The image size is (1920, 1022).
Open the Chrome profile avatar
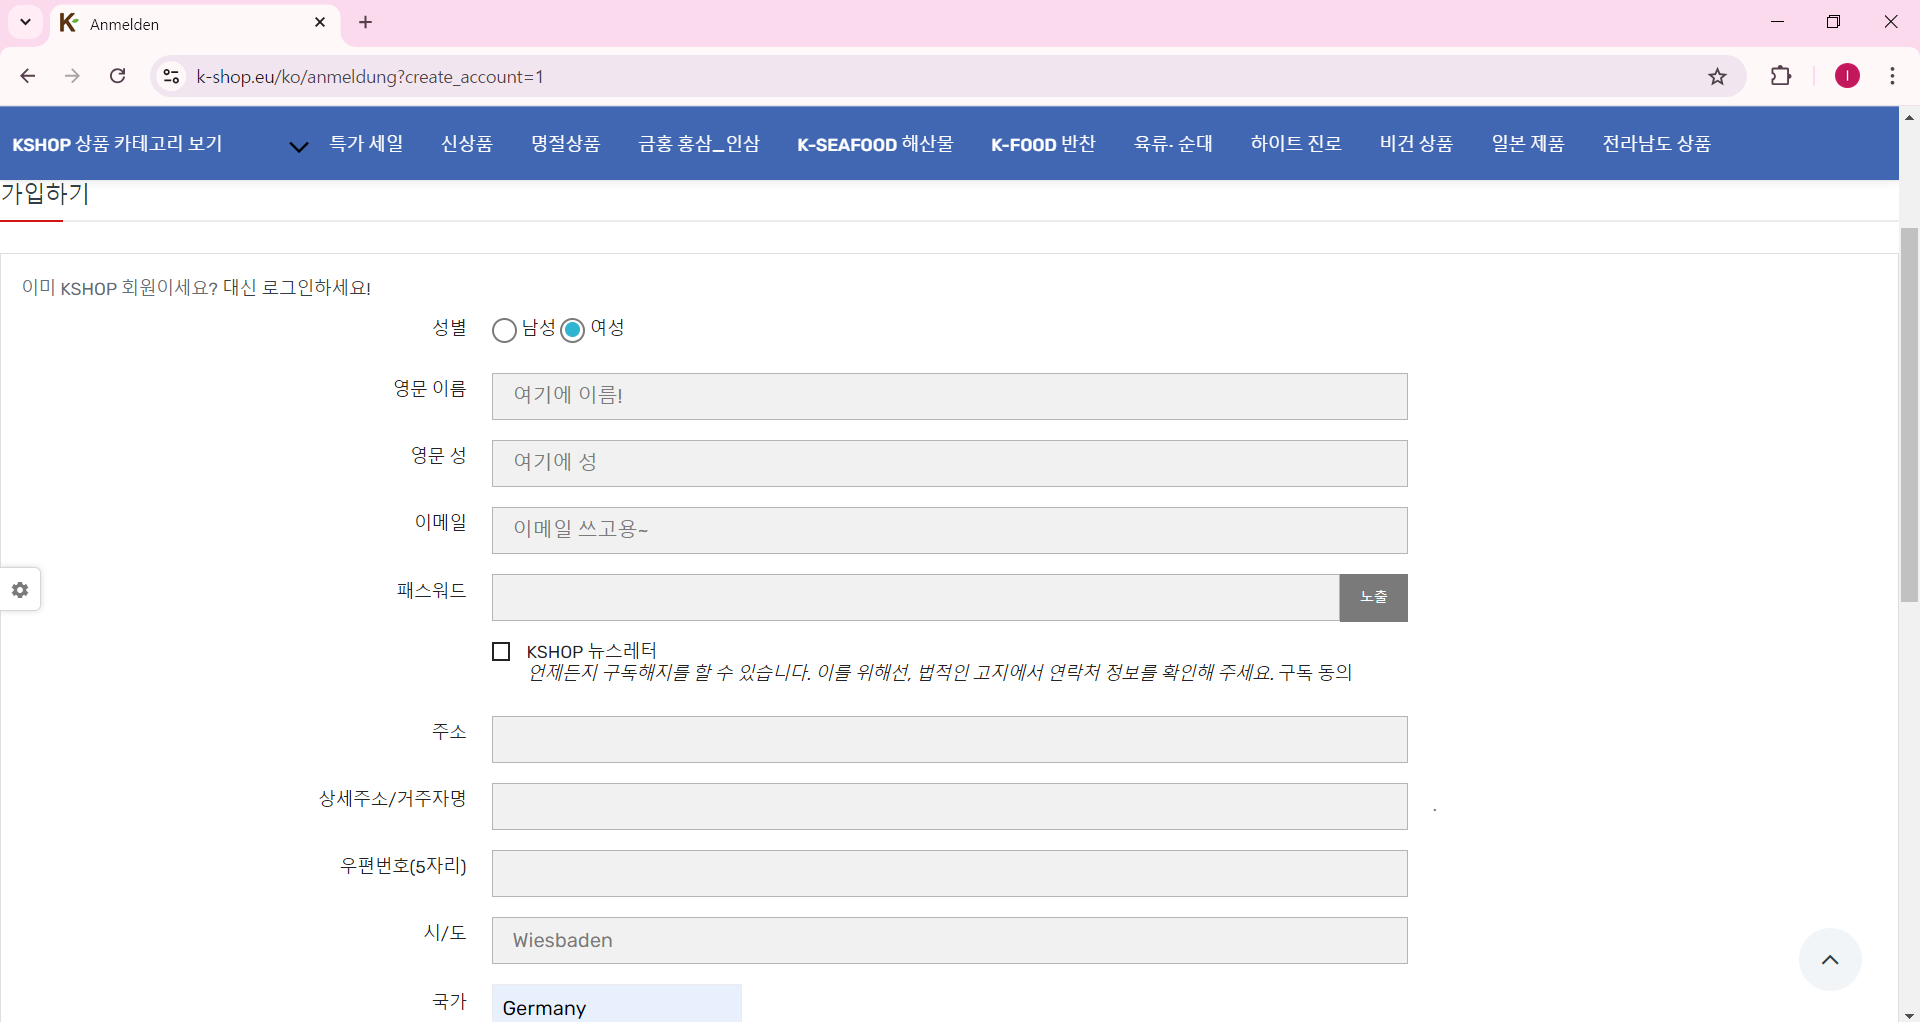coord(1846,76)
